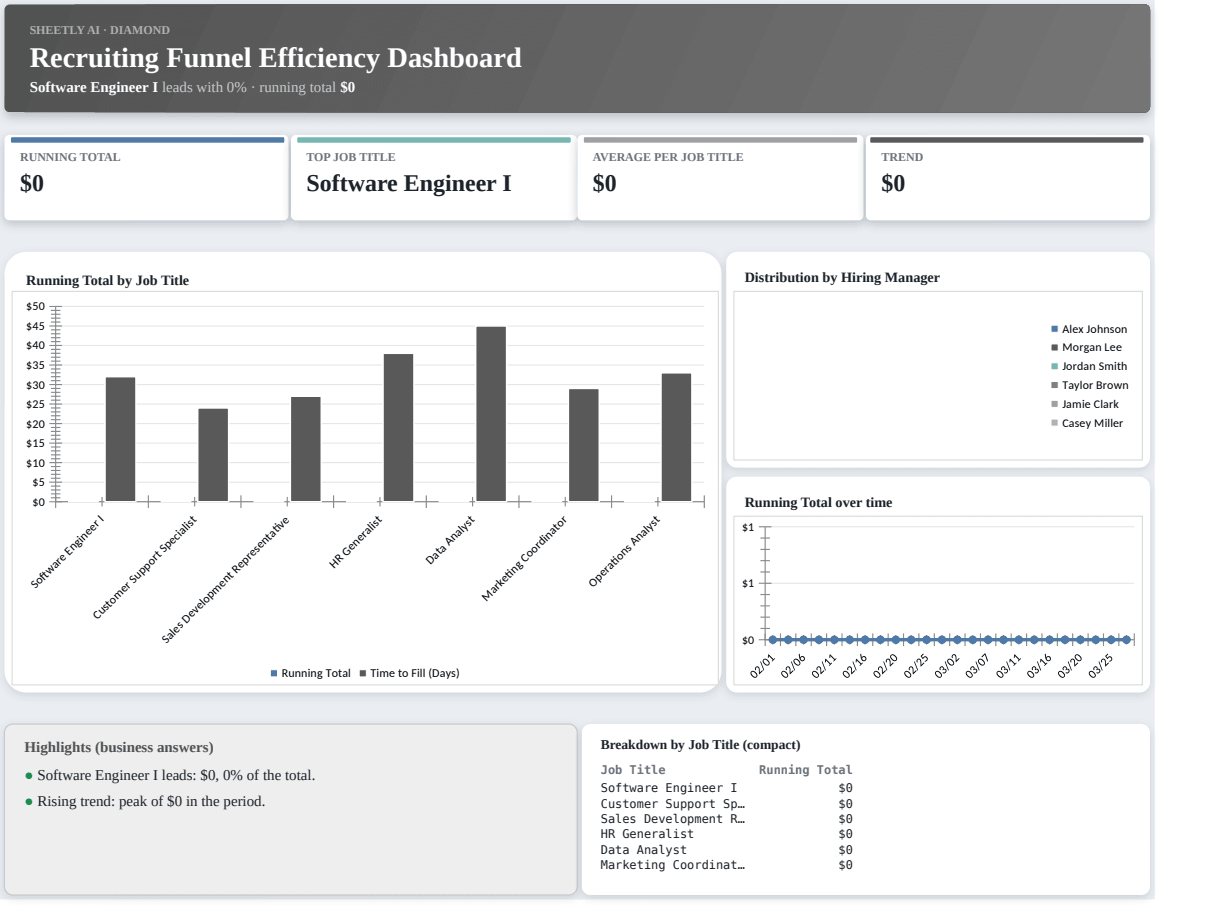Click the 03/02 date label on the time axis
Screen dimensions: 1227x922
947,667
